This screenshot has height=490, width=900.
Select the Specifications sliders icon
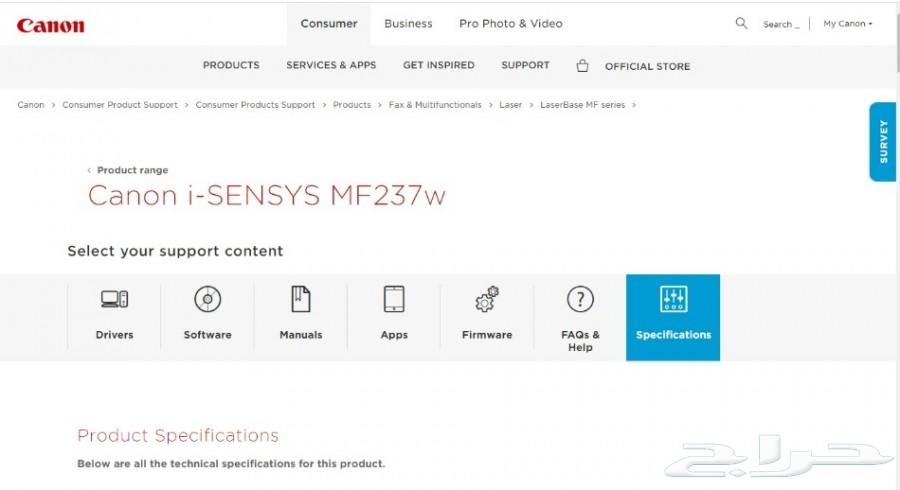pos(673,299)
